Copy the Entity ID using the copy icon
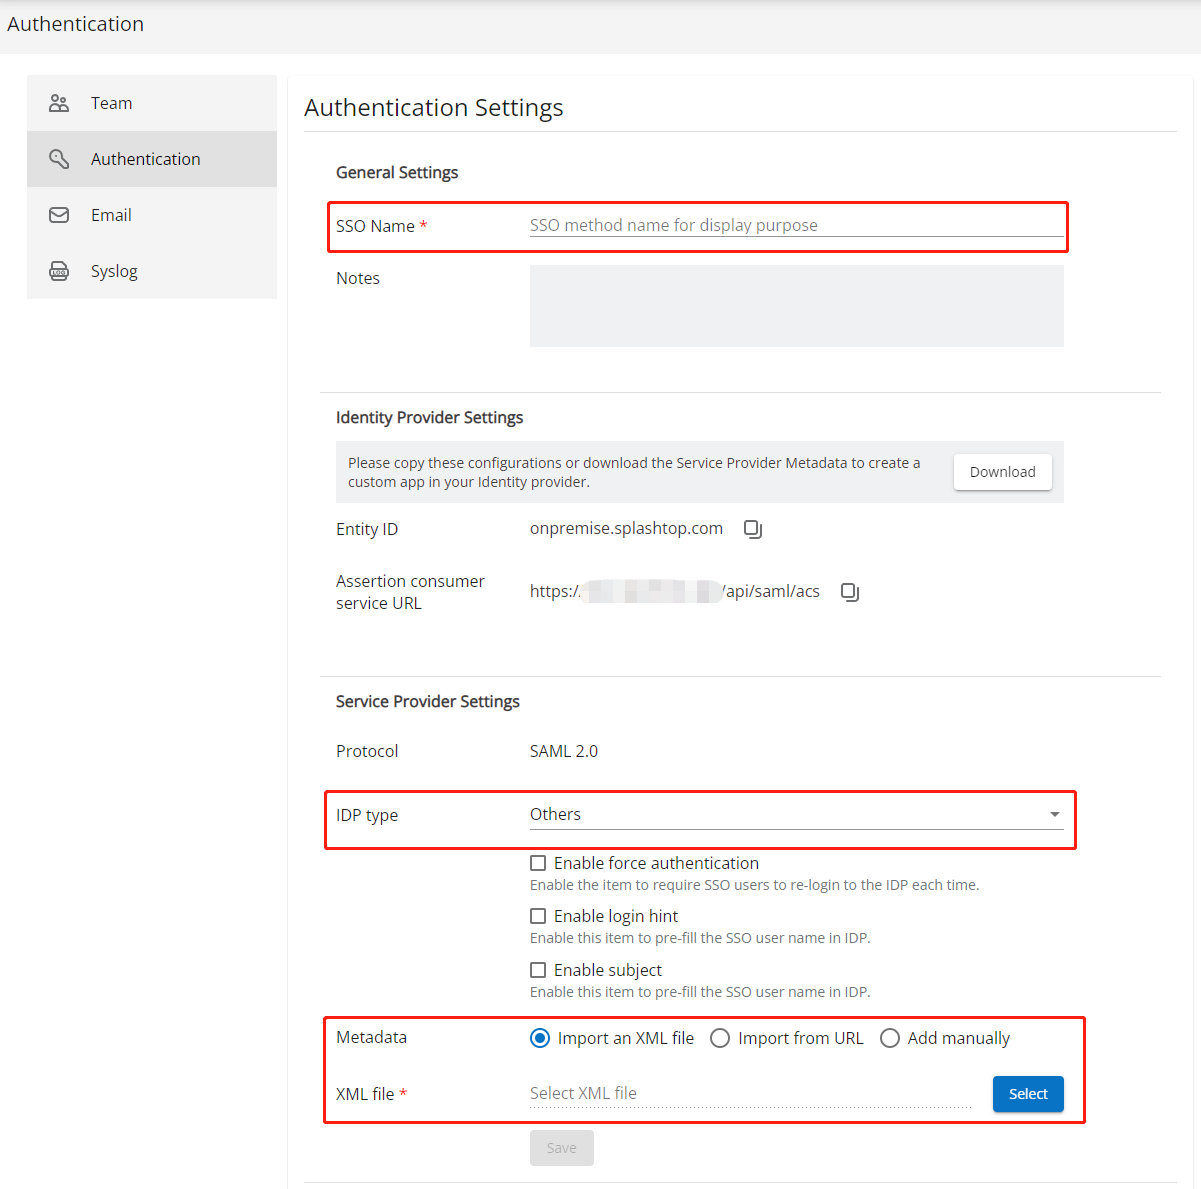 point(752,529)
